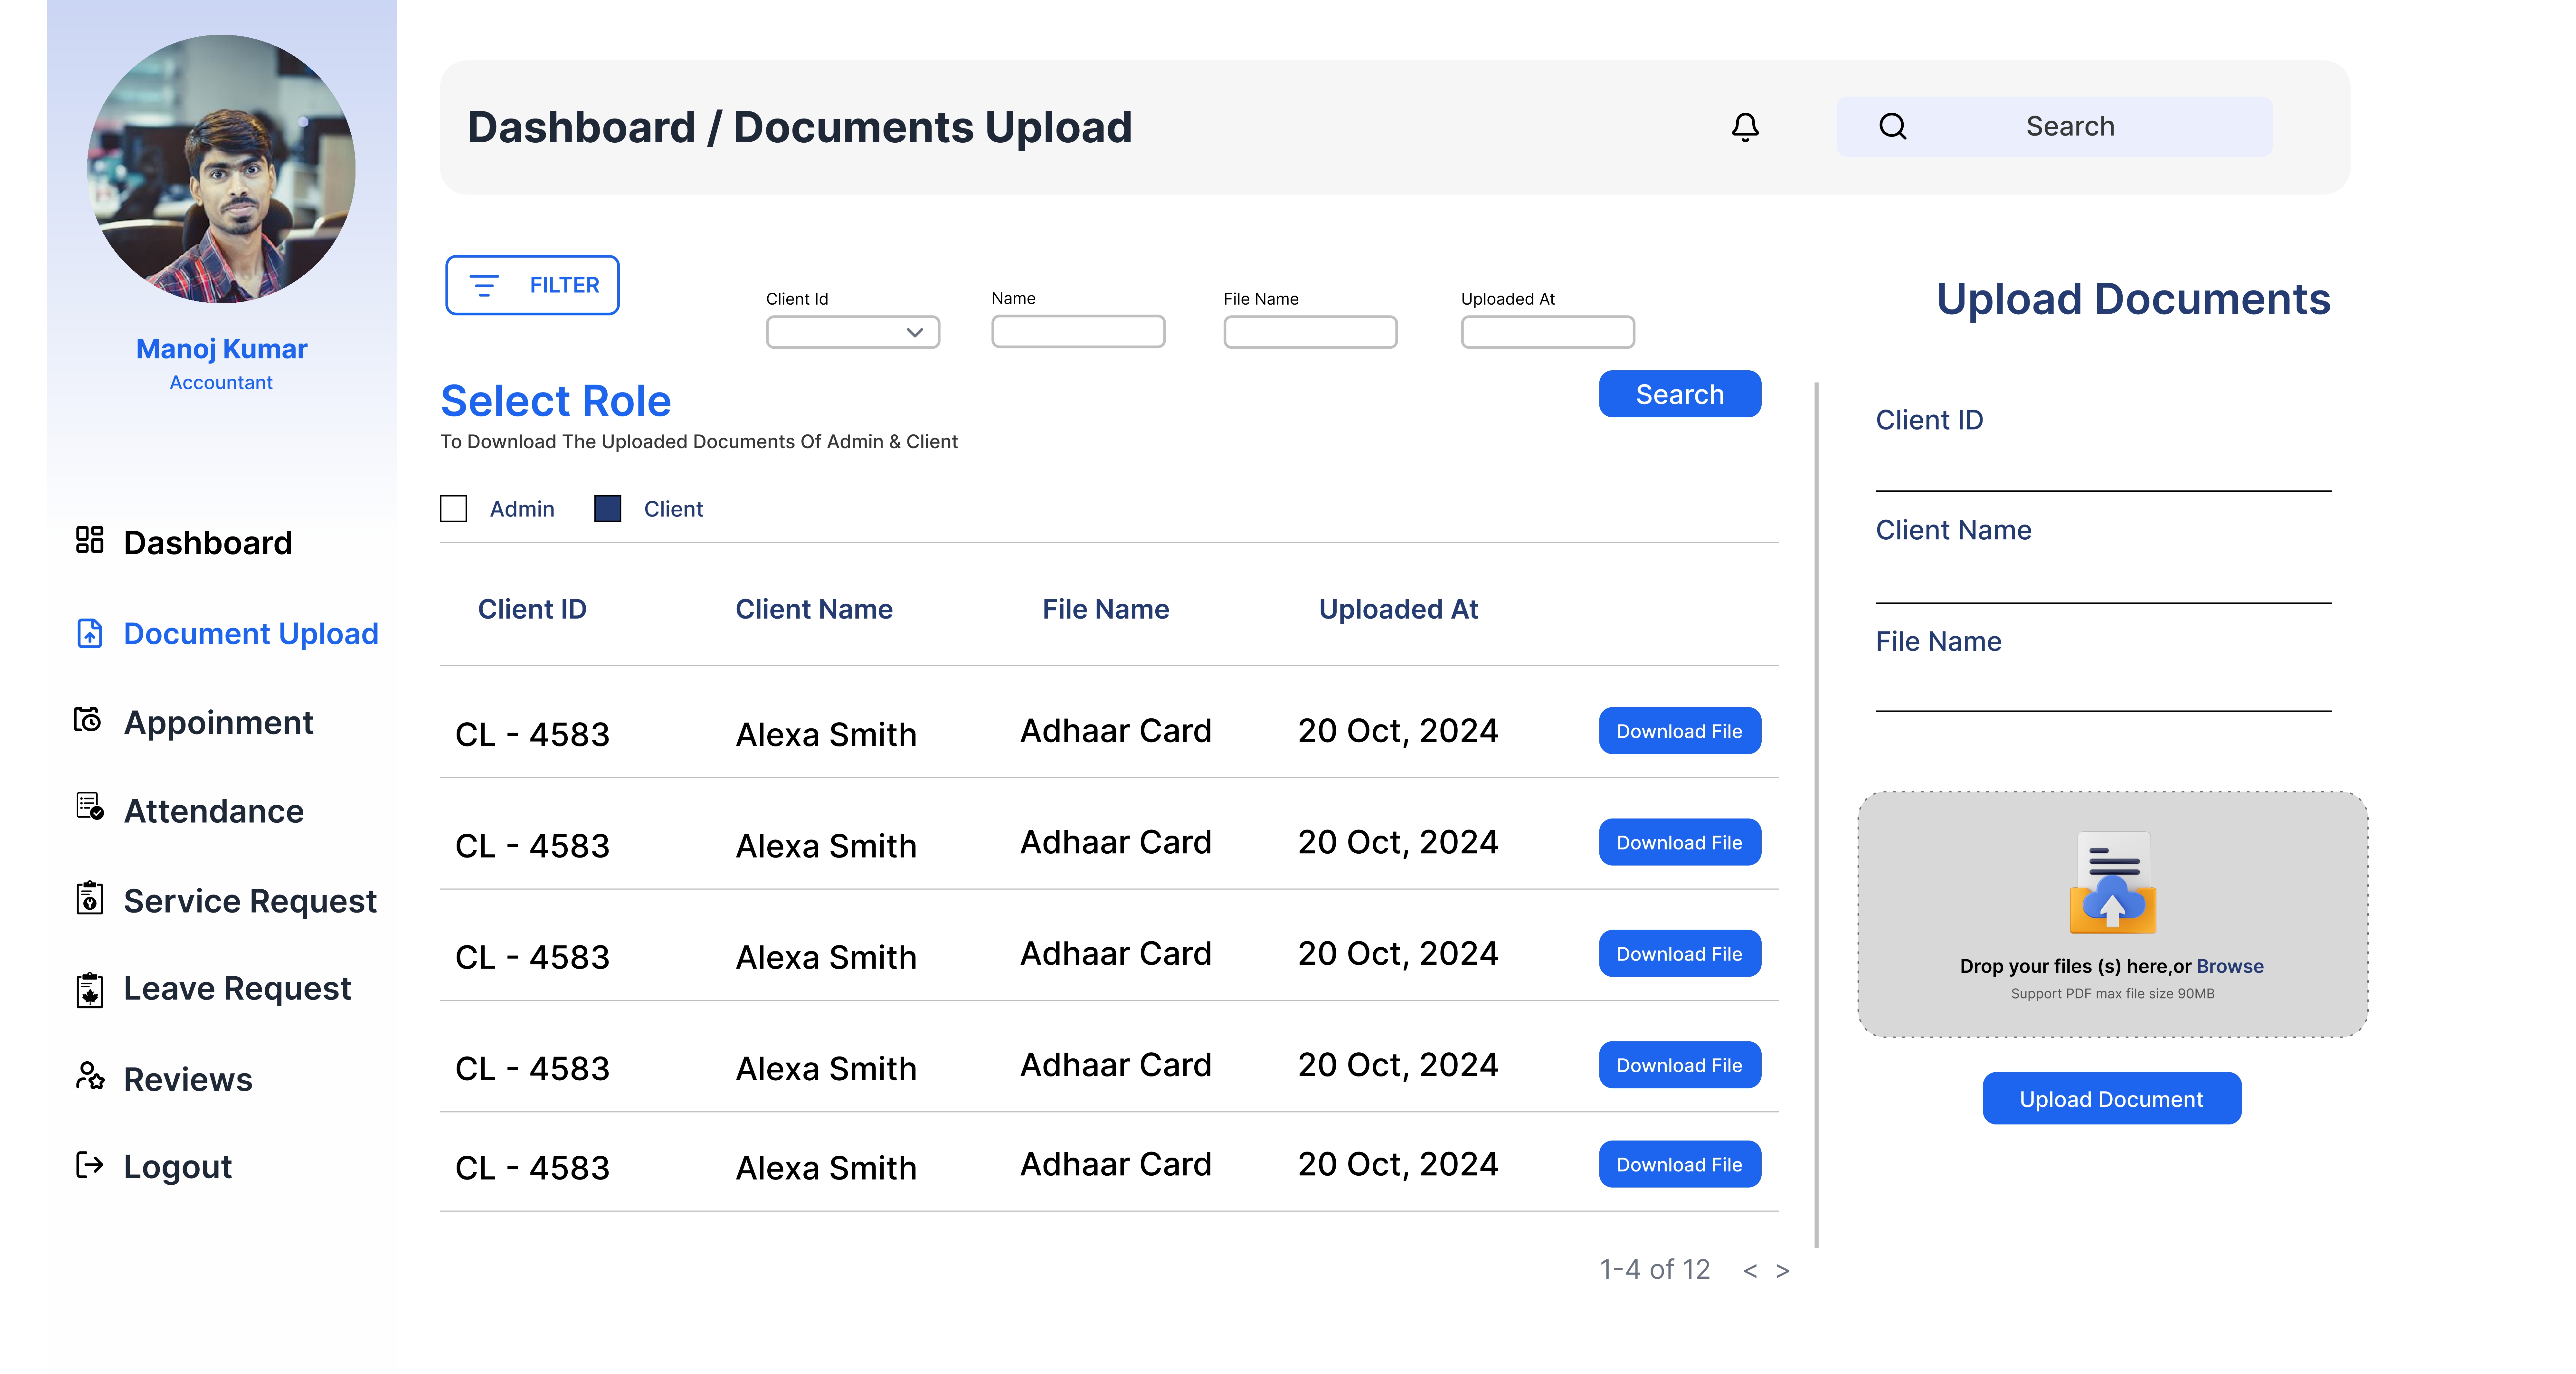Screen dimensions: 2576x1374
Task: Open the Client Id dropdown
Action: pyautogui.click(x=853, y=332)
